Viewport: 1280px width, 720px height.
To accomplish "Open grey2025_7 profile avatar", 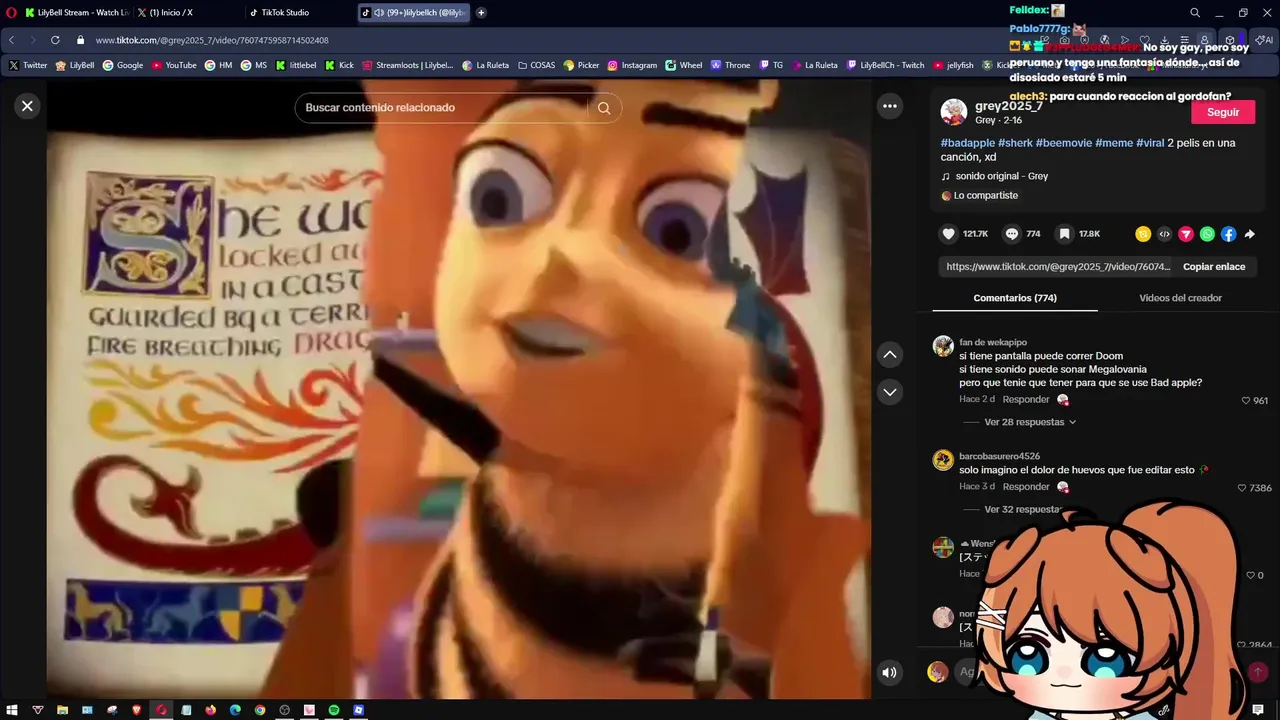I will (954, 111).
